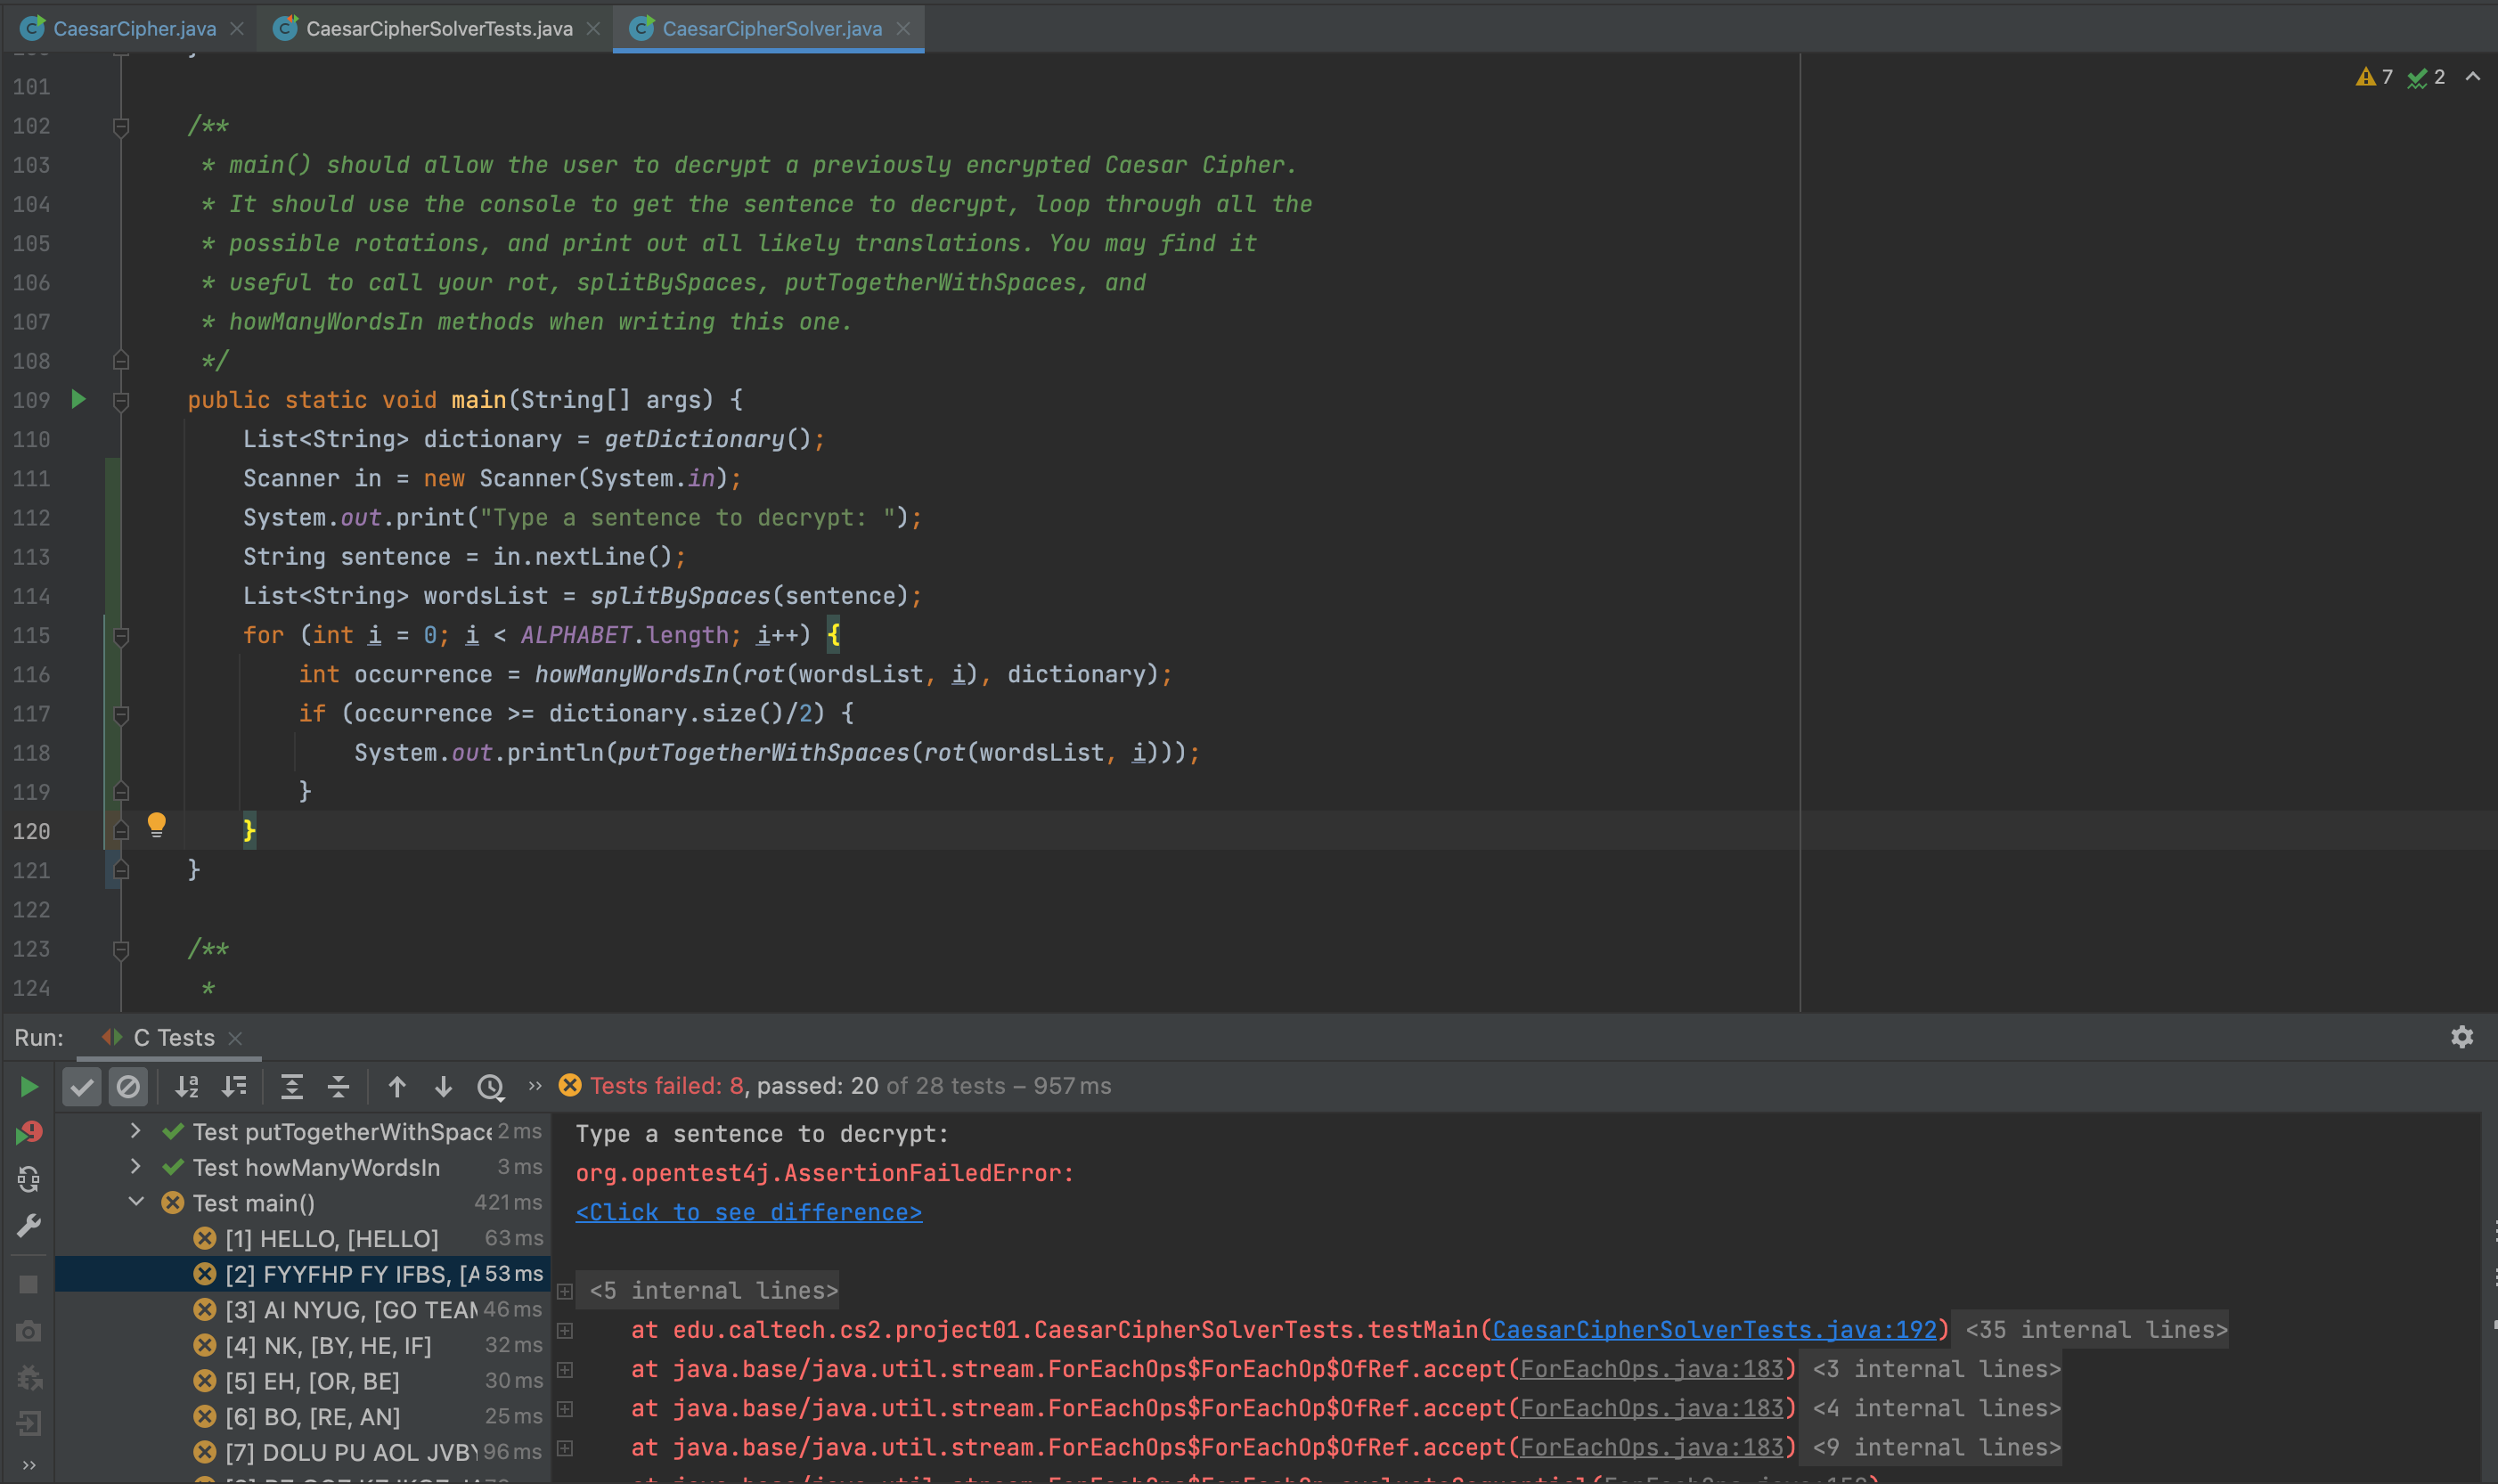Expand Test howManyWordsIn node
This screenshot has height=1484, width=2498.
click(136, 1167)
